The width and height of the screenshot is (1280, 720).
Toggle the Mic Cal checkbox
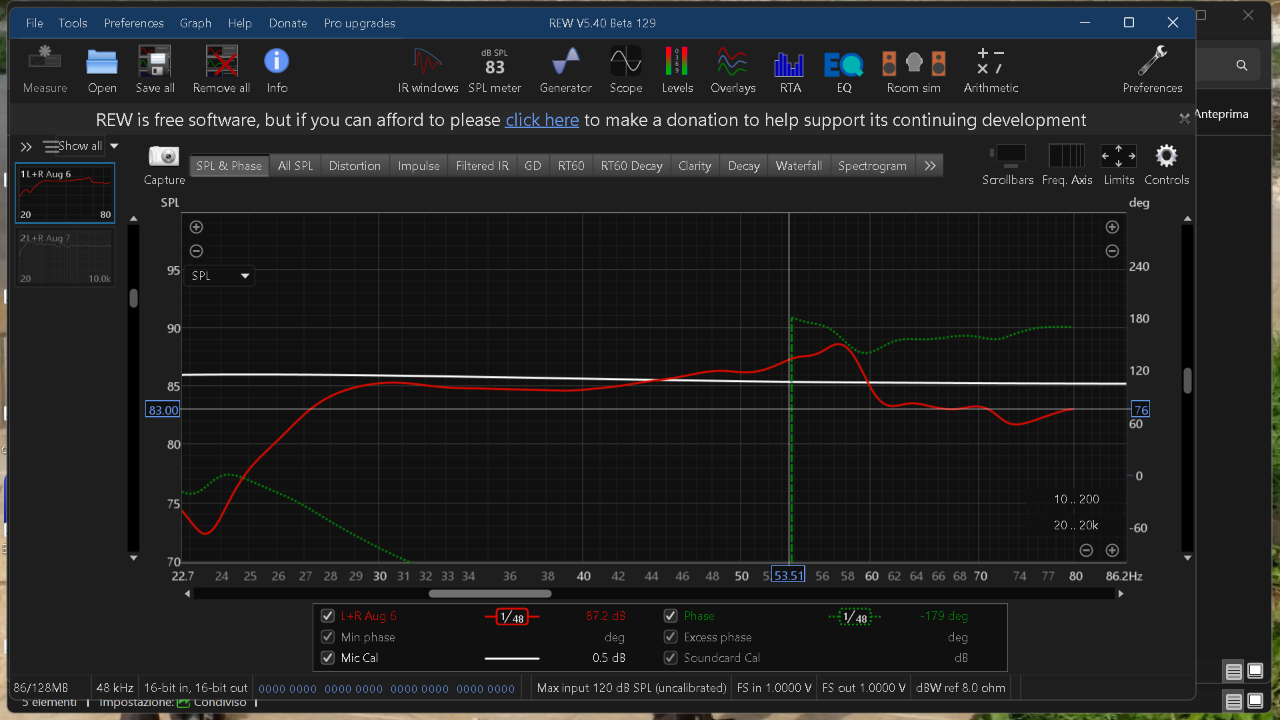click(x=327, y=658)
